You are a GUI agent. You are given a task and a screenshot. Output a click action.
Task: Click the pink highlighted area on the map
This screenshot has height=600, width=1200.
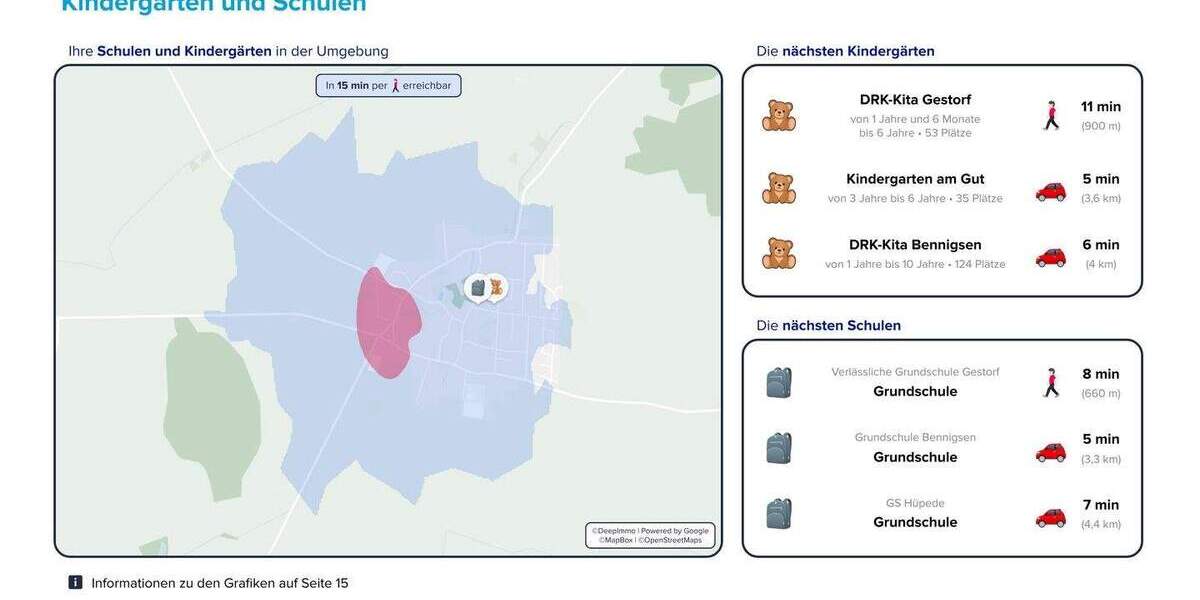[388, 323]
